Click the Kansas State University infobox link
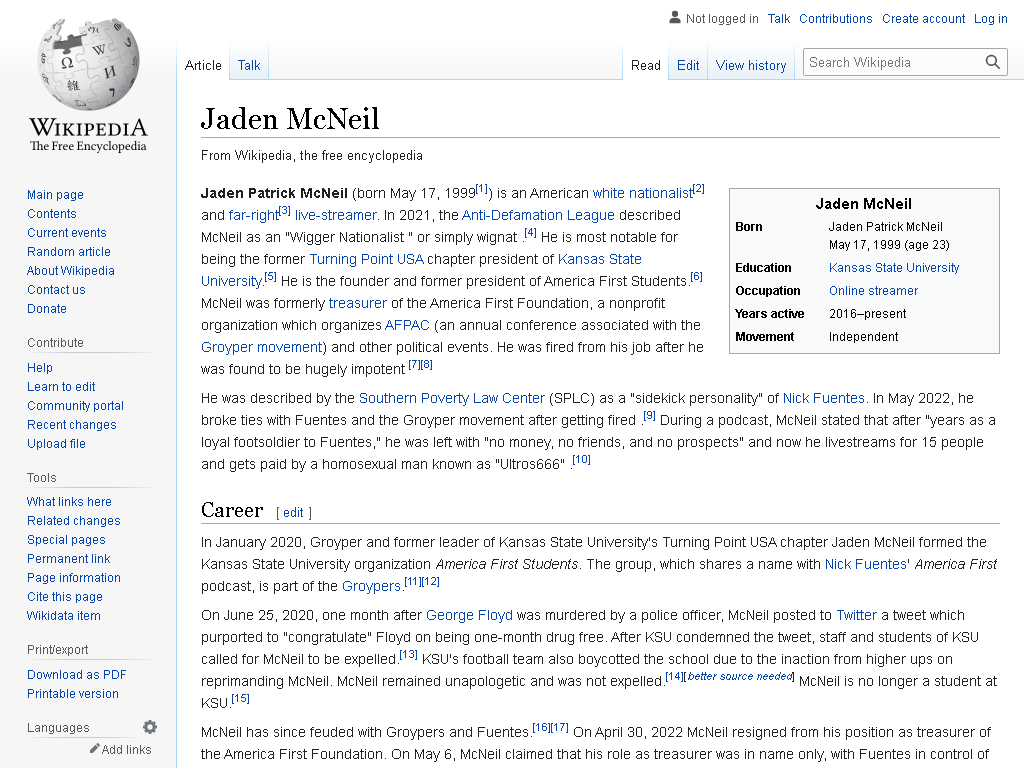Screen dimensions: 1024x768 pos(894,267)
